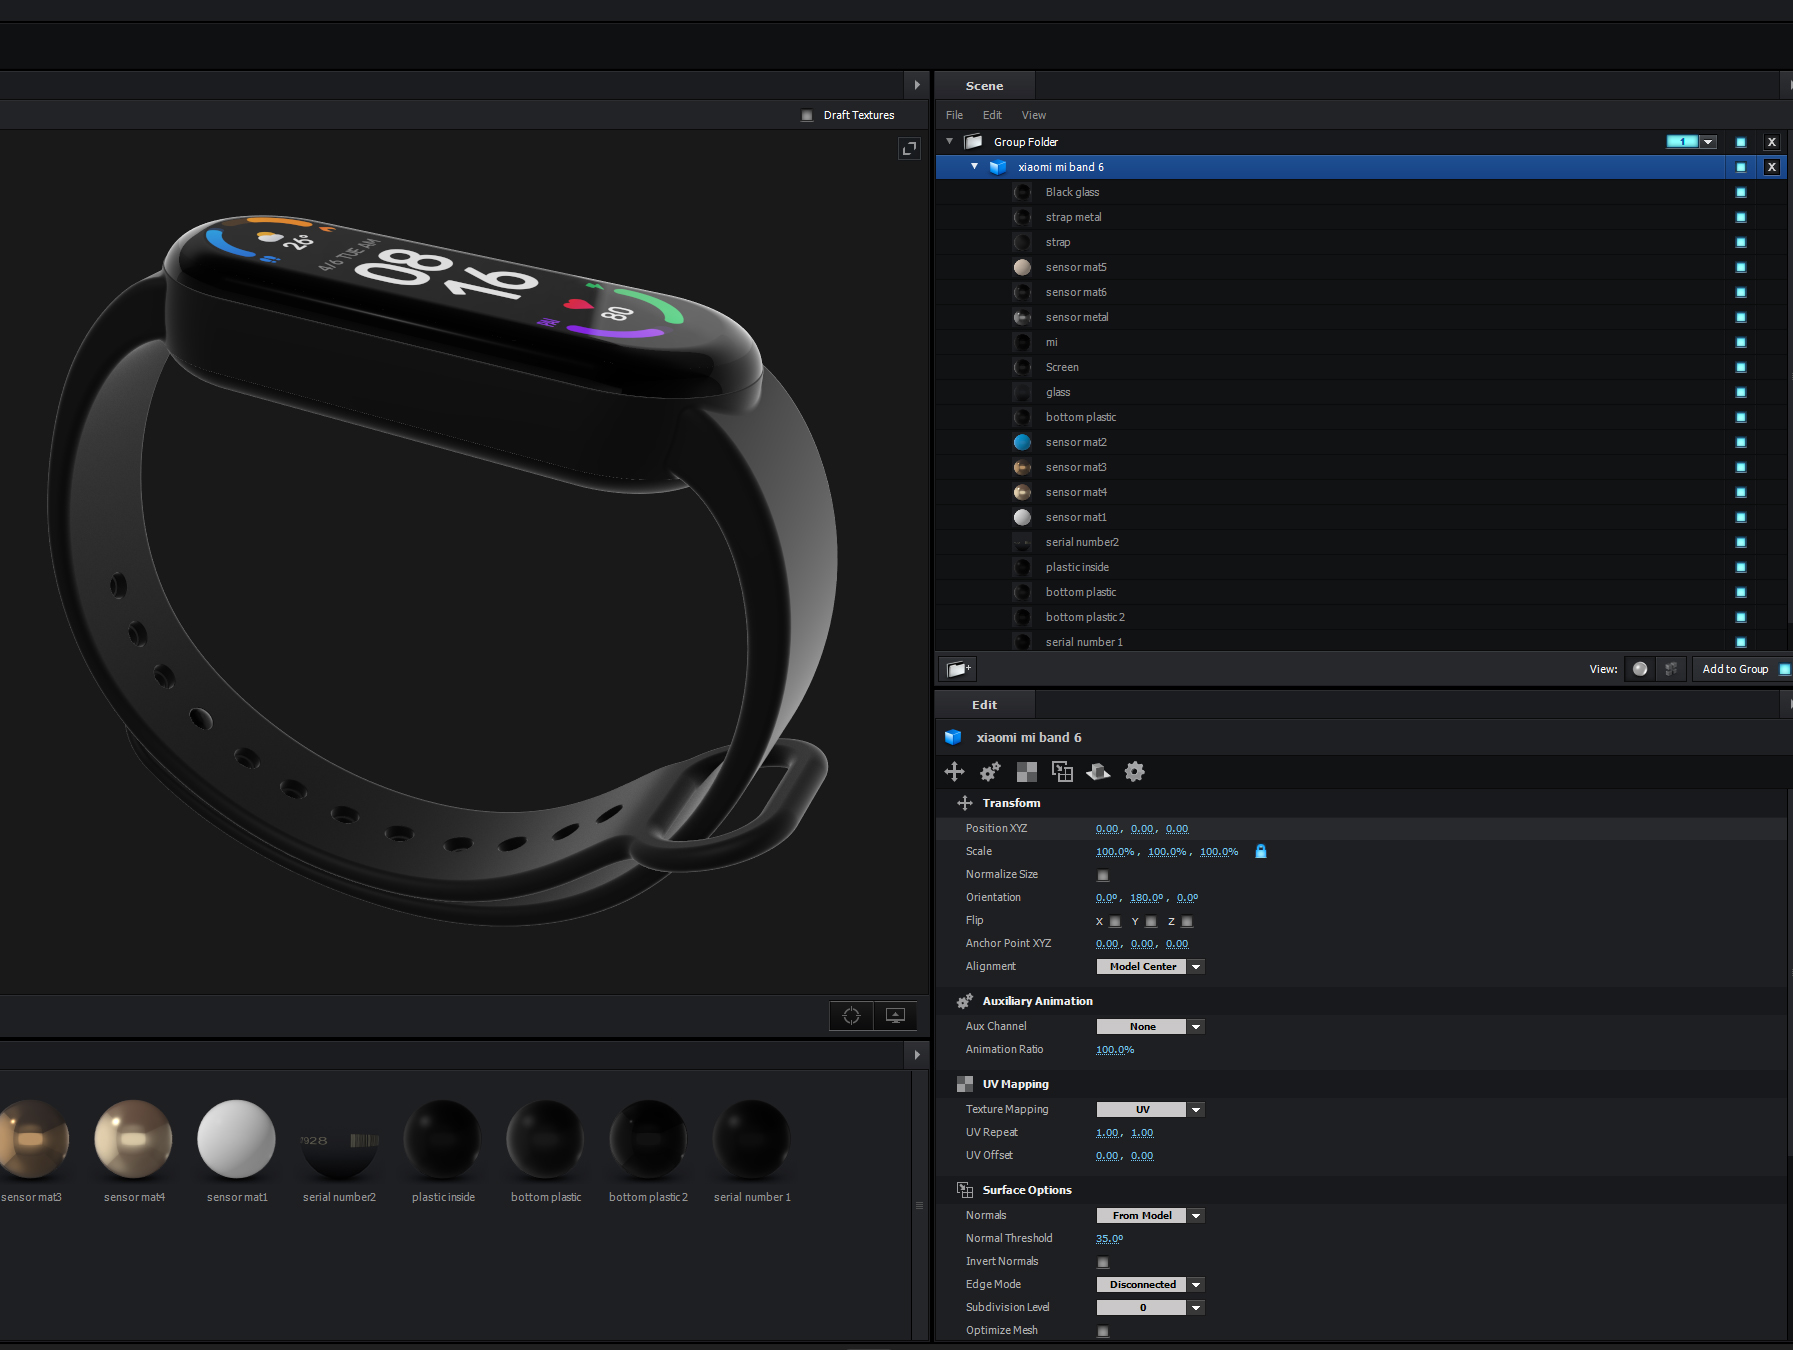This screenshot has height=1350, width=1793.
Task: Open the Edit menu in the Scene panel
Action: (992, 115)
